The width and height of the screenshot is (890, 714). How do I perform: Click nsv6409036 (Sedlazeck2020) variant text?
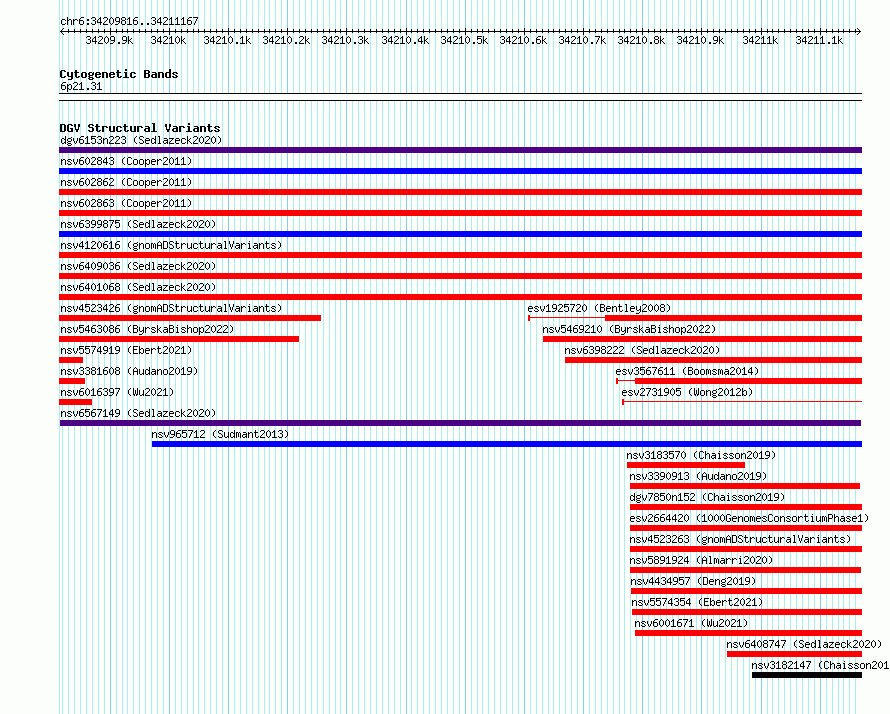tap(138, 266)
